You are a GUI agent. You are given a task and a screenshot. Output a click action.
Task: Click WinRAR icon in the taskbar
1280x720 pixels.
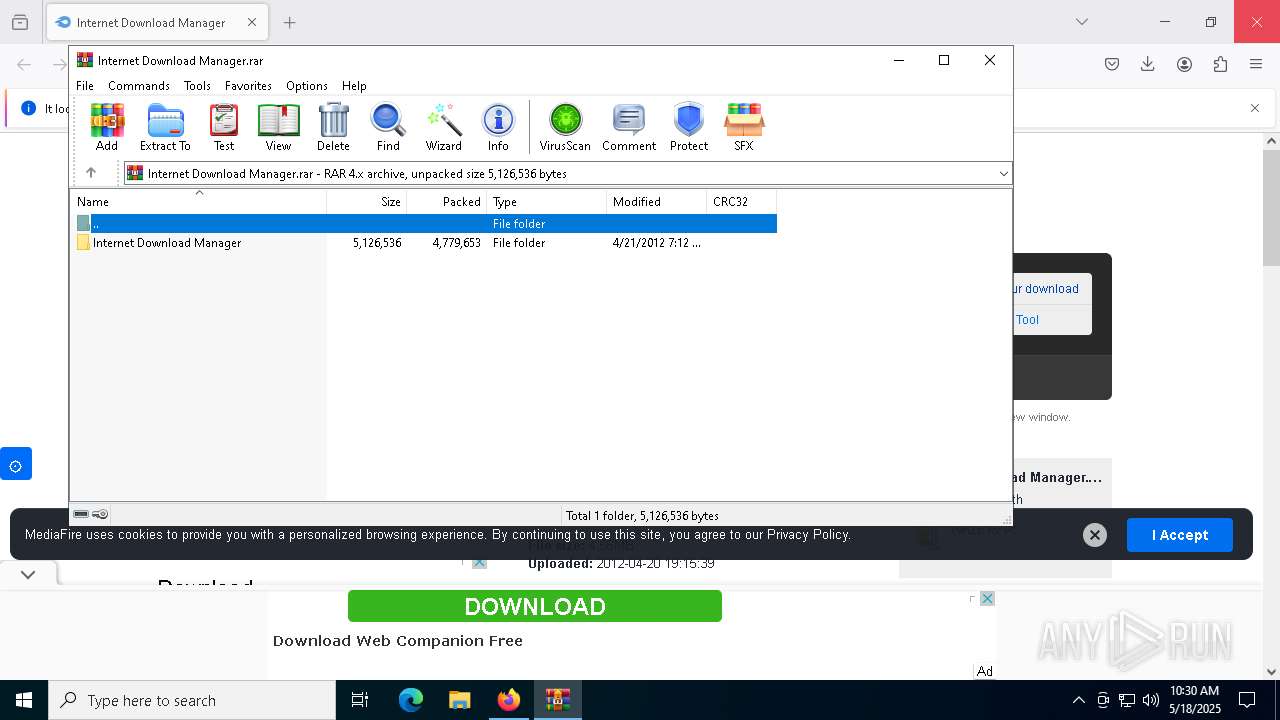(x=558, y=700)
